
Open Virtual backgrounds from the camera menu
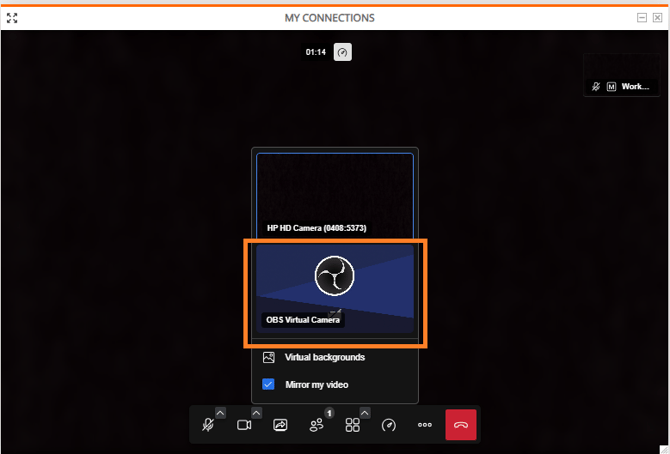(324, 357)
